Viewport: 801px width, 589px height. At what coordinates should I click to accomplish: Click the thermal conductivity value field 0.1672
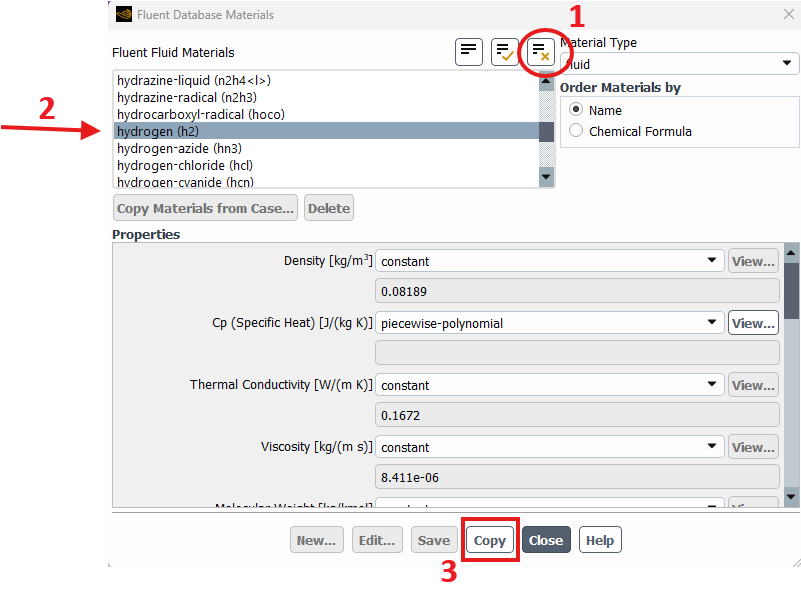577,415
